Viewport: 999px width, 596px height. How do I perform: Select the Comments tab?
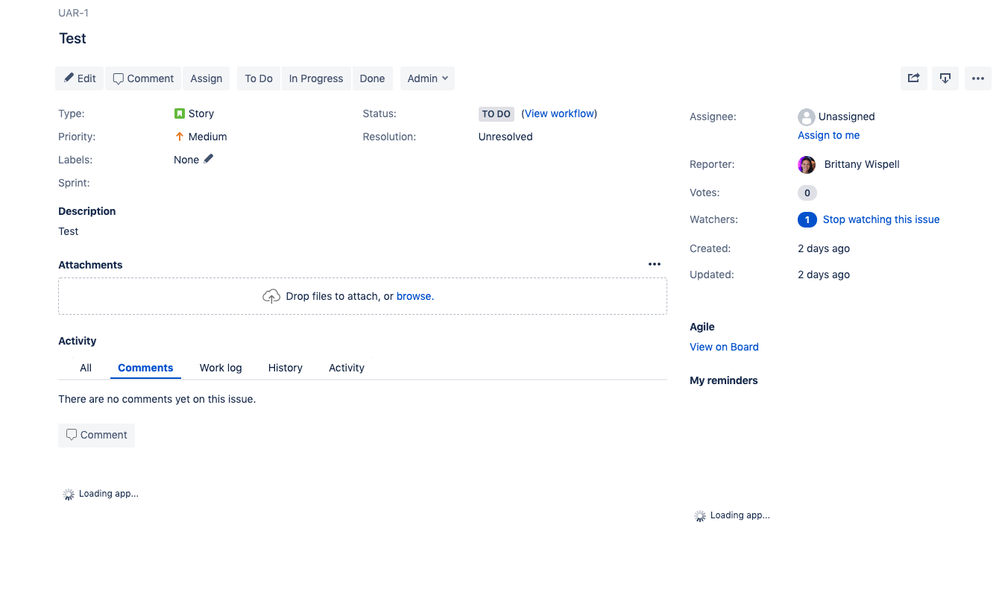coord(145,368)
